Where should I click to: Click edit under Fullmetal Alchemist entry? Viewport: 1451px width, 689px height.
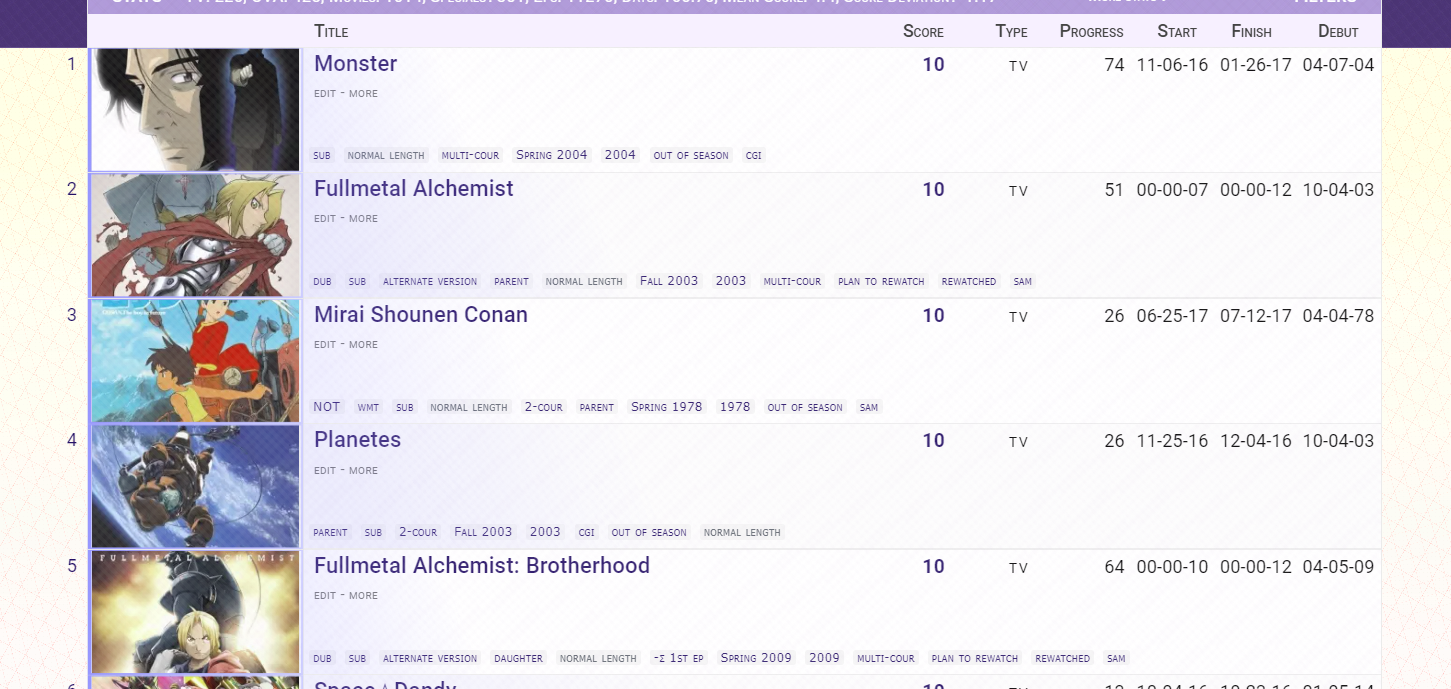point(325,218)
